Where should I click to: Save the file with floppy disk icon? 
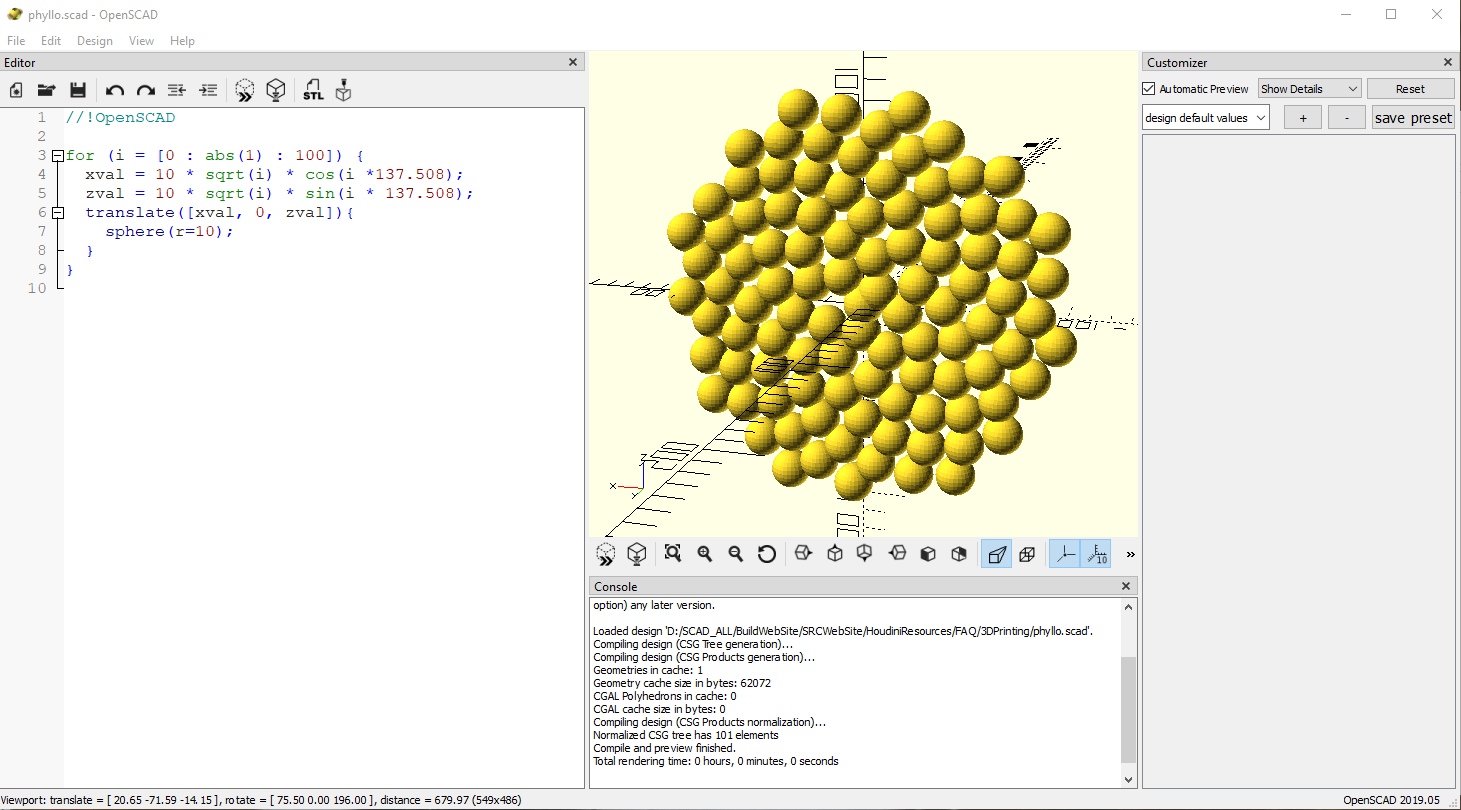coord(77,90)
